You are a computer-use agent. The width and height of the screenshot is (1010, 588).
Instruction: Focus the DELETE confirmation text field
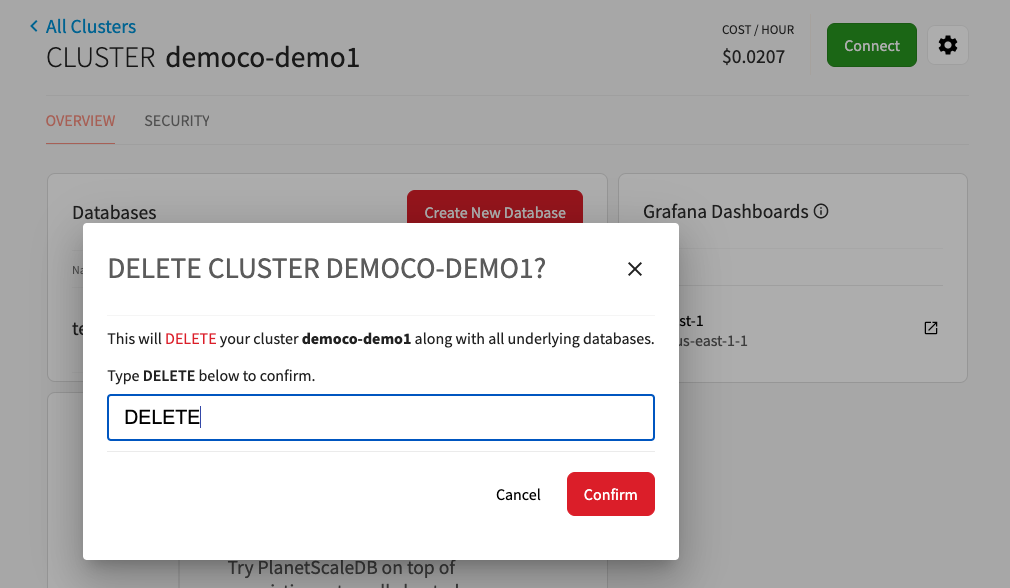pos(381,417)
